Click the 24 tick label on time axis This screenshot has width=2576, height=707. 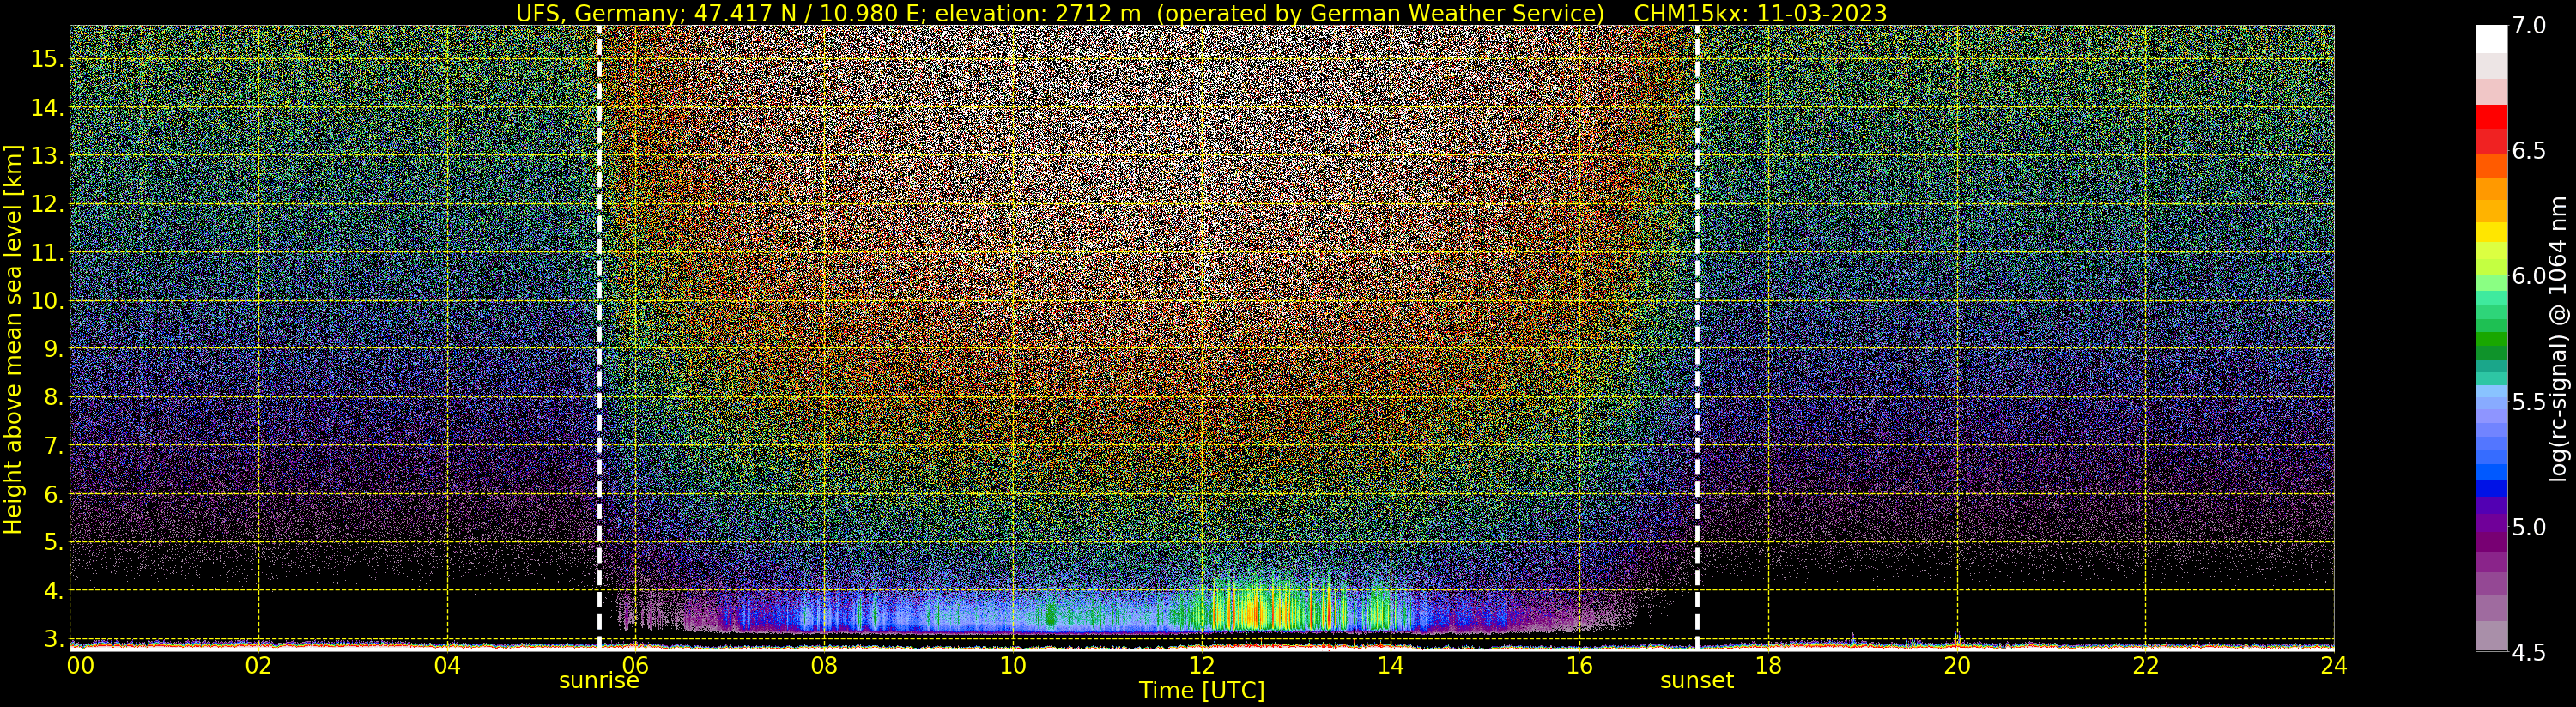pyautogui.click(x=2334, y=665)
